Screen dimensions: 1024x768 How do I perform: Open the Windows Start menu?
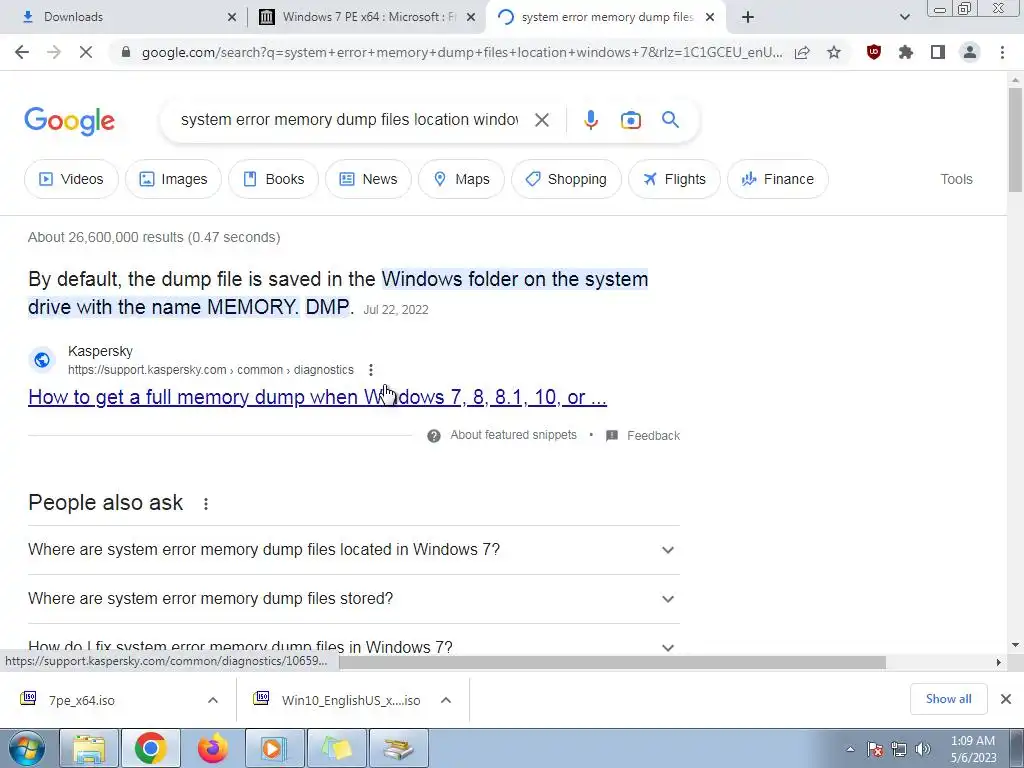click(27, 748)
